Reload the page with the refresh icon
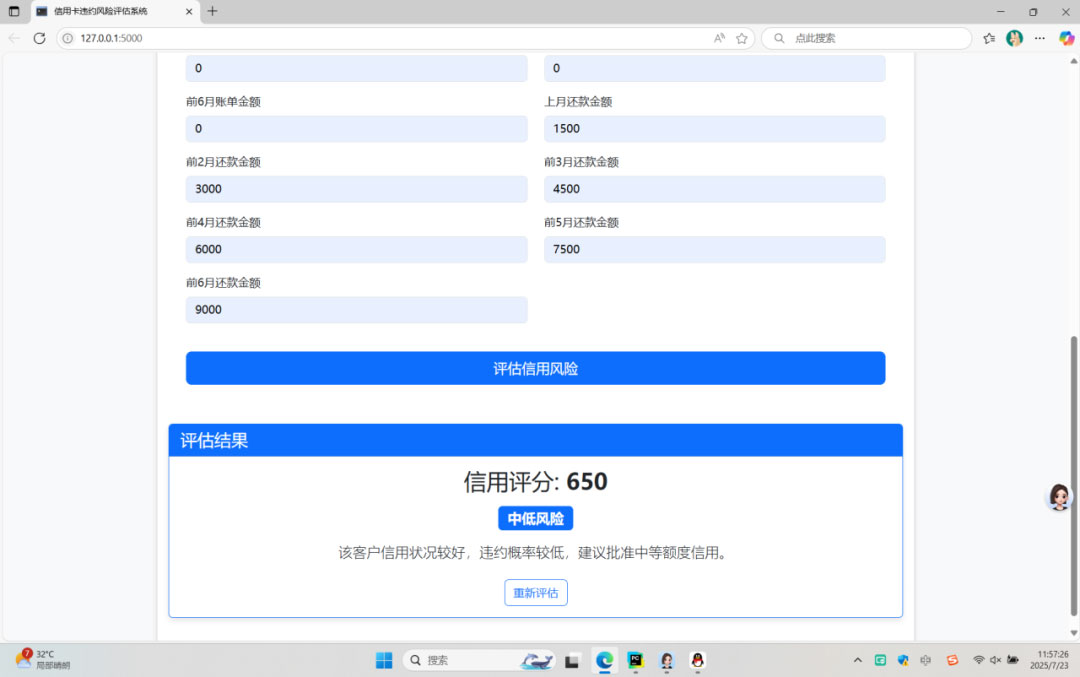The height and width of the screenshot is (677, 1080). pyautogui.click(x=39, y=38)
